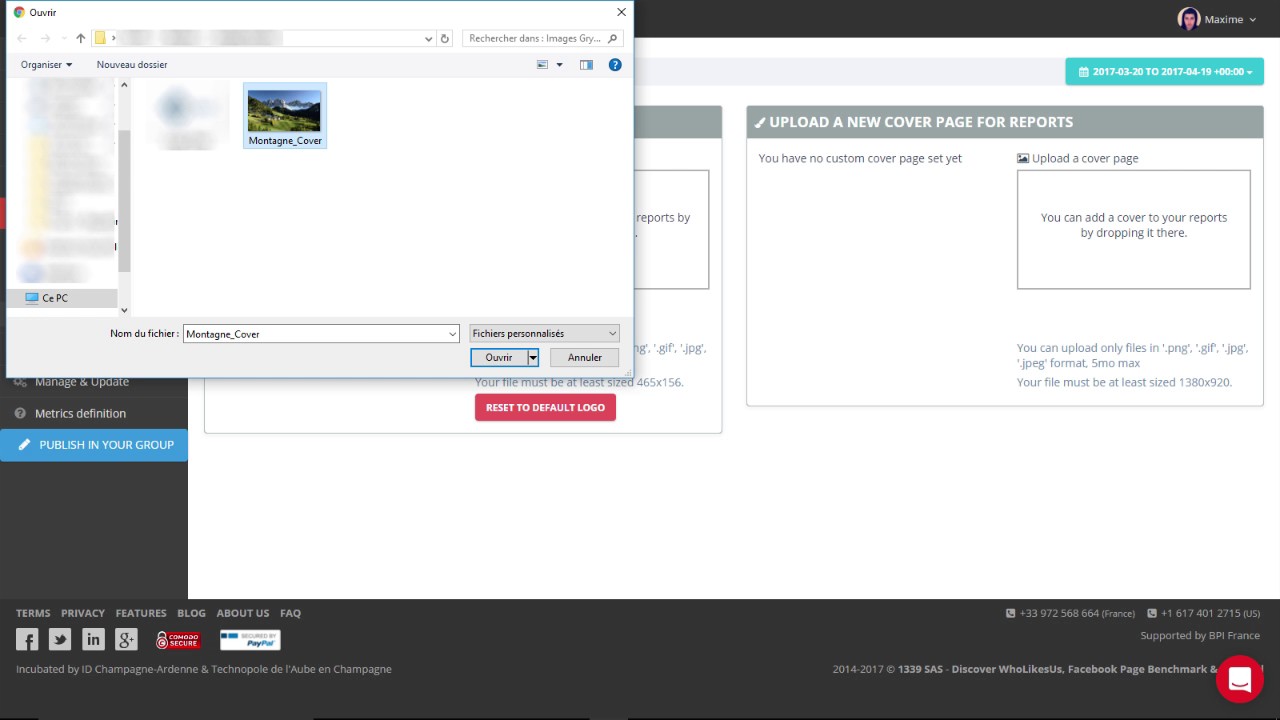Click the cover page drop zone
1280x720 pixels.
[1134, 229]
